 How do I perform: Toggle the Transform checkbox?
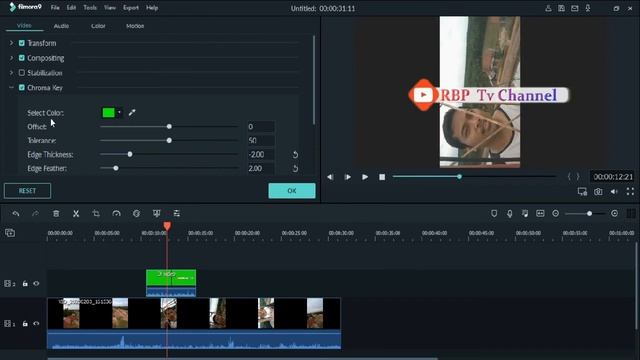coord(22,43)
